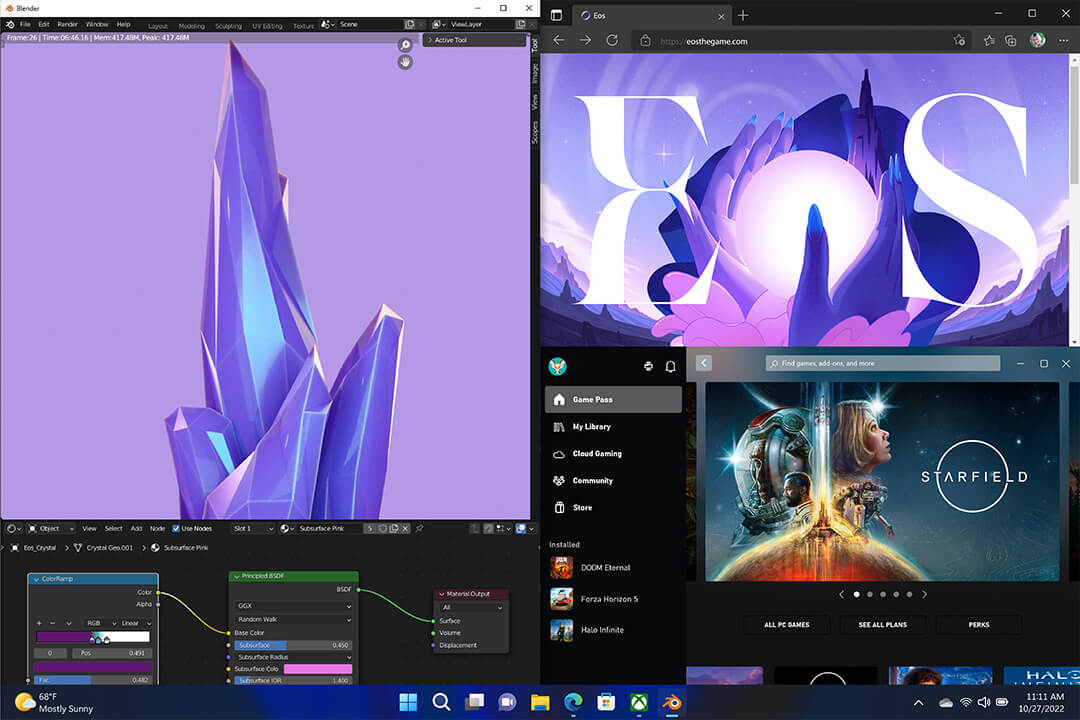Open the GGX distribution dropdown in Principled BSDF
Image resolution: width=1080 pixels, height=720 pixels.
pos(293,606)
